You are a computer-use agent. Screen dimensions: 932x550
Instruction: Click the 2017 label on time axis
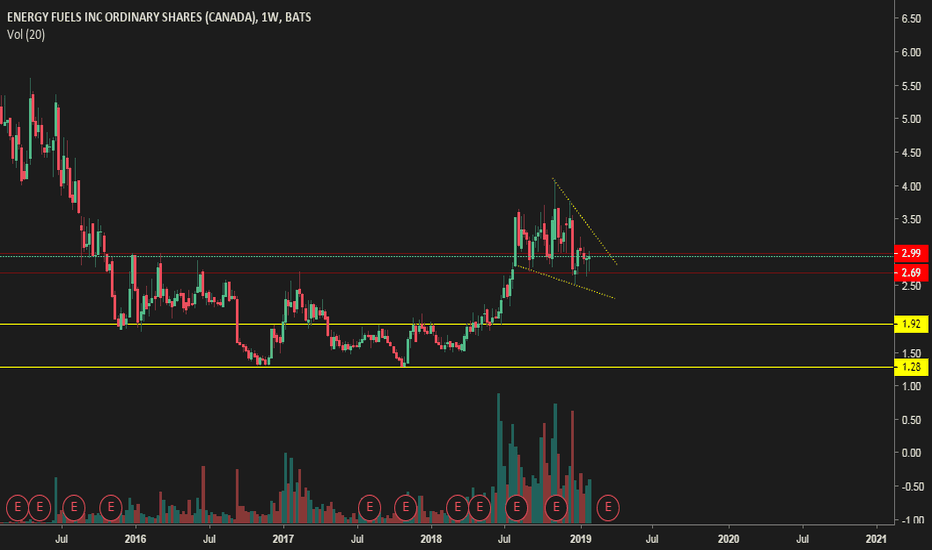point(283,539)
